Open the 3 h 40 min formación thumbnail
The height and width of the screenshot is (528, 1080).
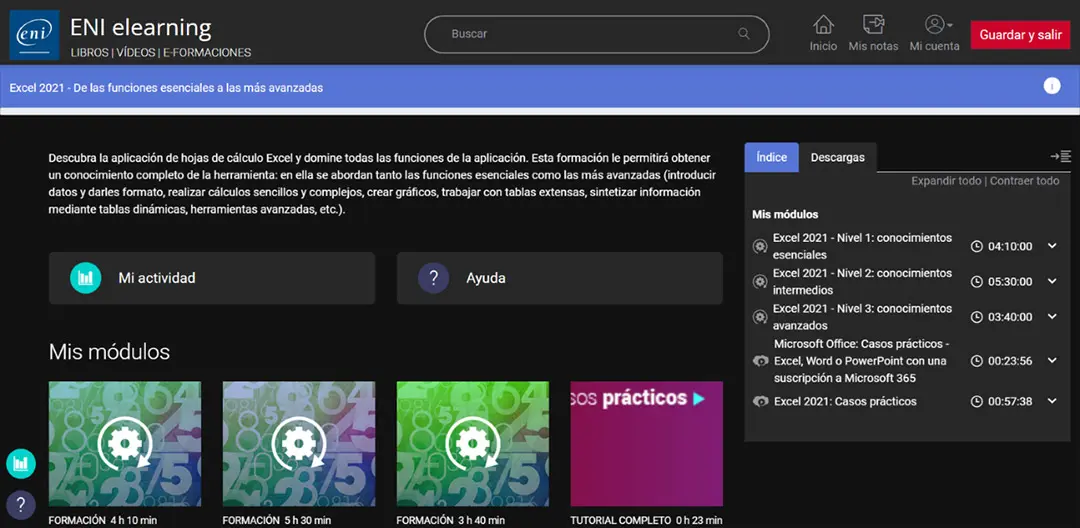pos(472,444)
